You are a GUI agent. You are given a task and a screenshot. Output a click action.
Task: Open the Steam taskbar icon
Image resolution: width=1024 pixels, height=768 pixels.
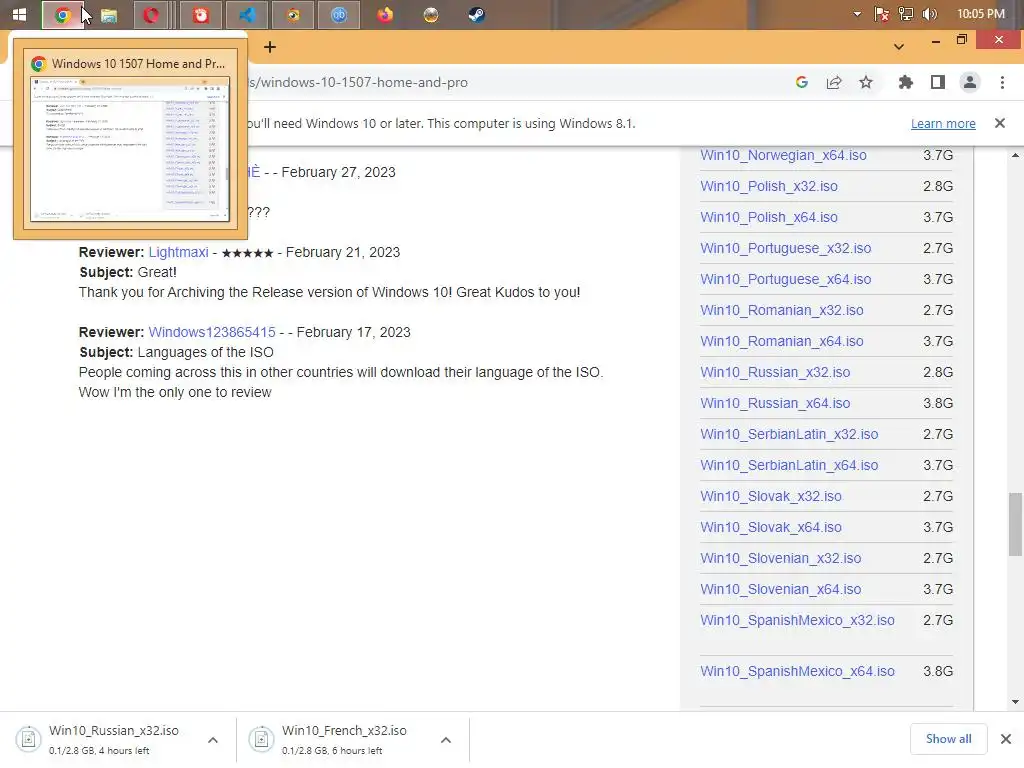477,14
